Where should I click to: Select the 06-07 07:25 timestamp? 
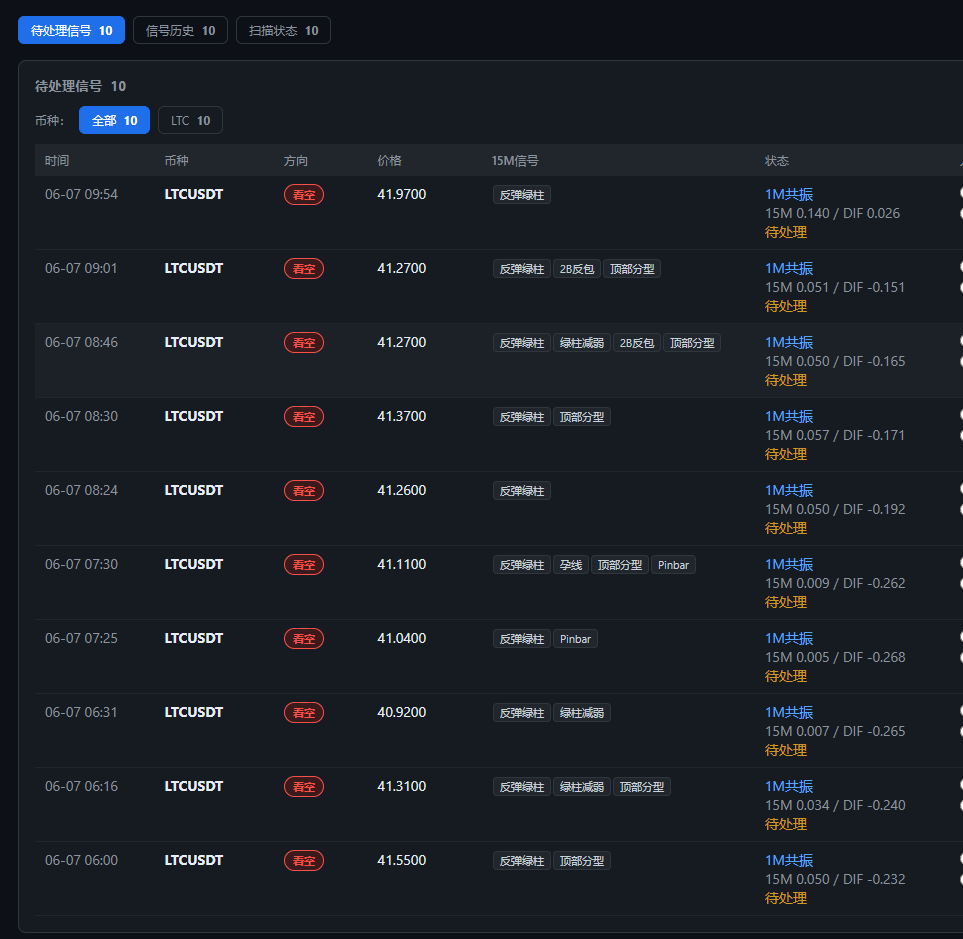coord(81,639)
